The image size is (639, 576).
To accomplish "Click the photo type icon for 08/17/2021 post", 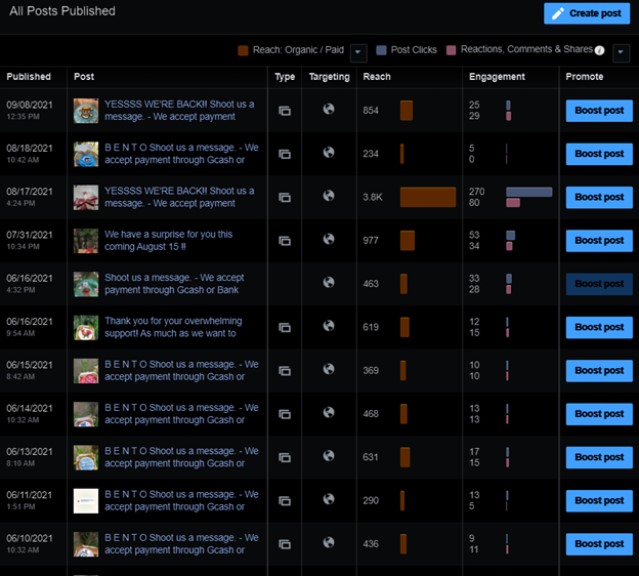I will tap(284, 197).
